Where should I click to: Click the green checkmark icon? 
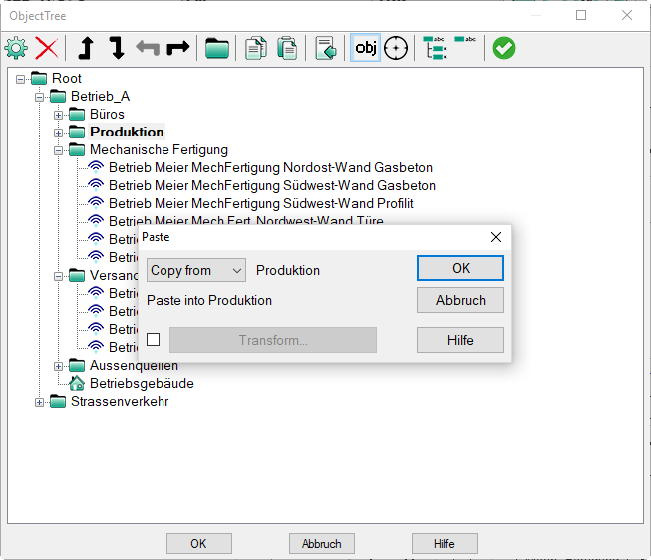pos(504,48)
